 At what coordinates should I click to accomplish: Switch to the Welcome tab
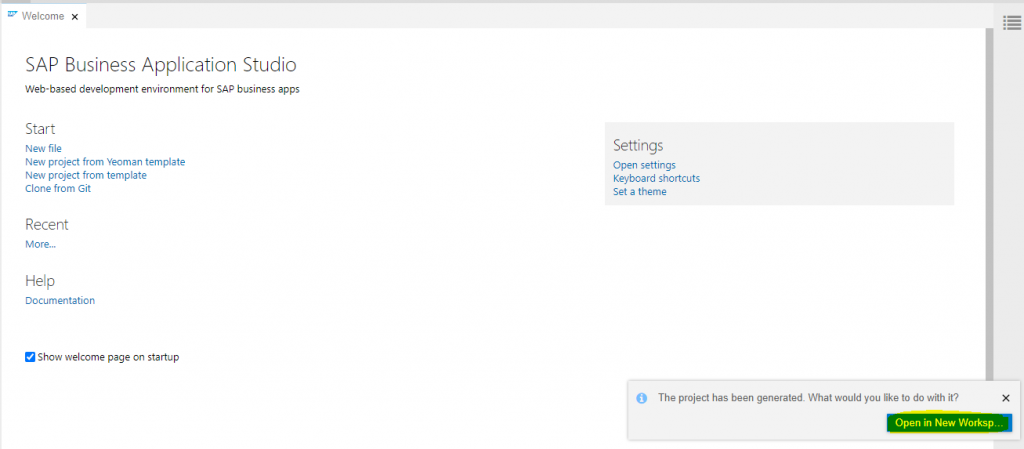point(43,16)
